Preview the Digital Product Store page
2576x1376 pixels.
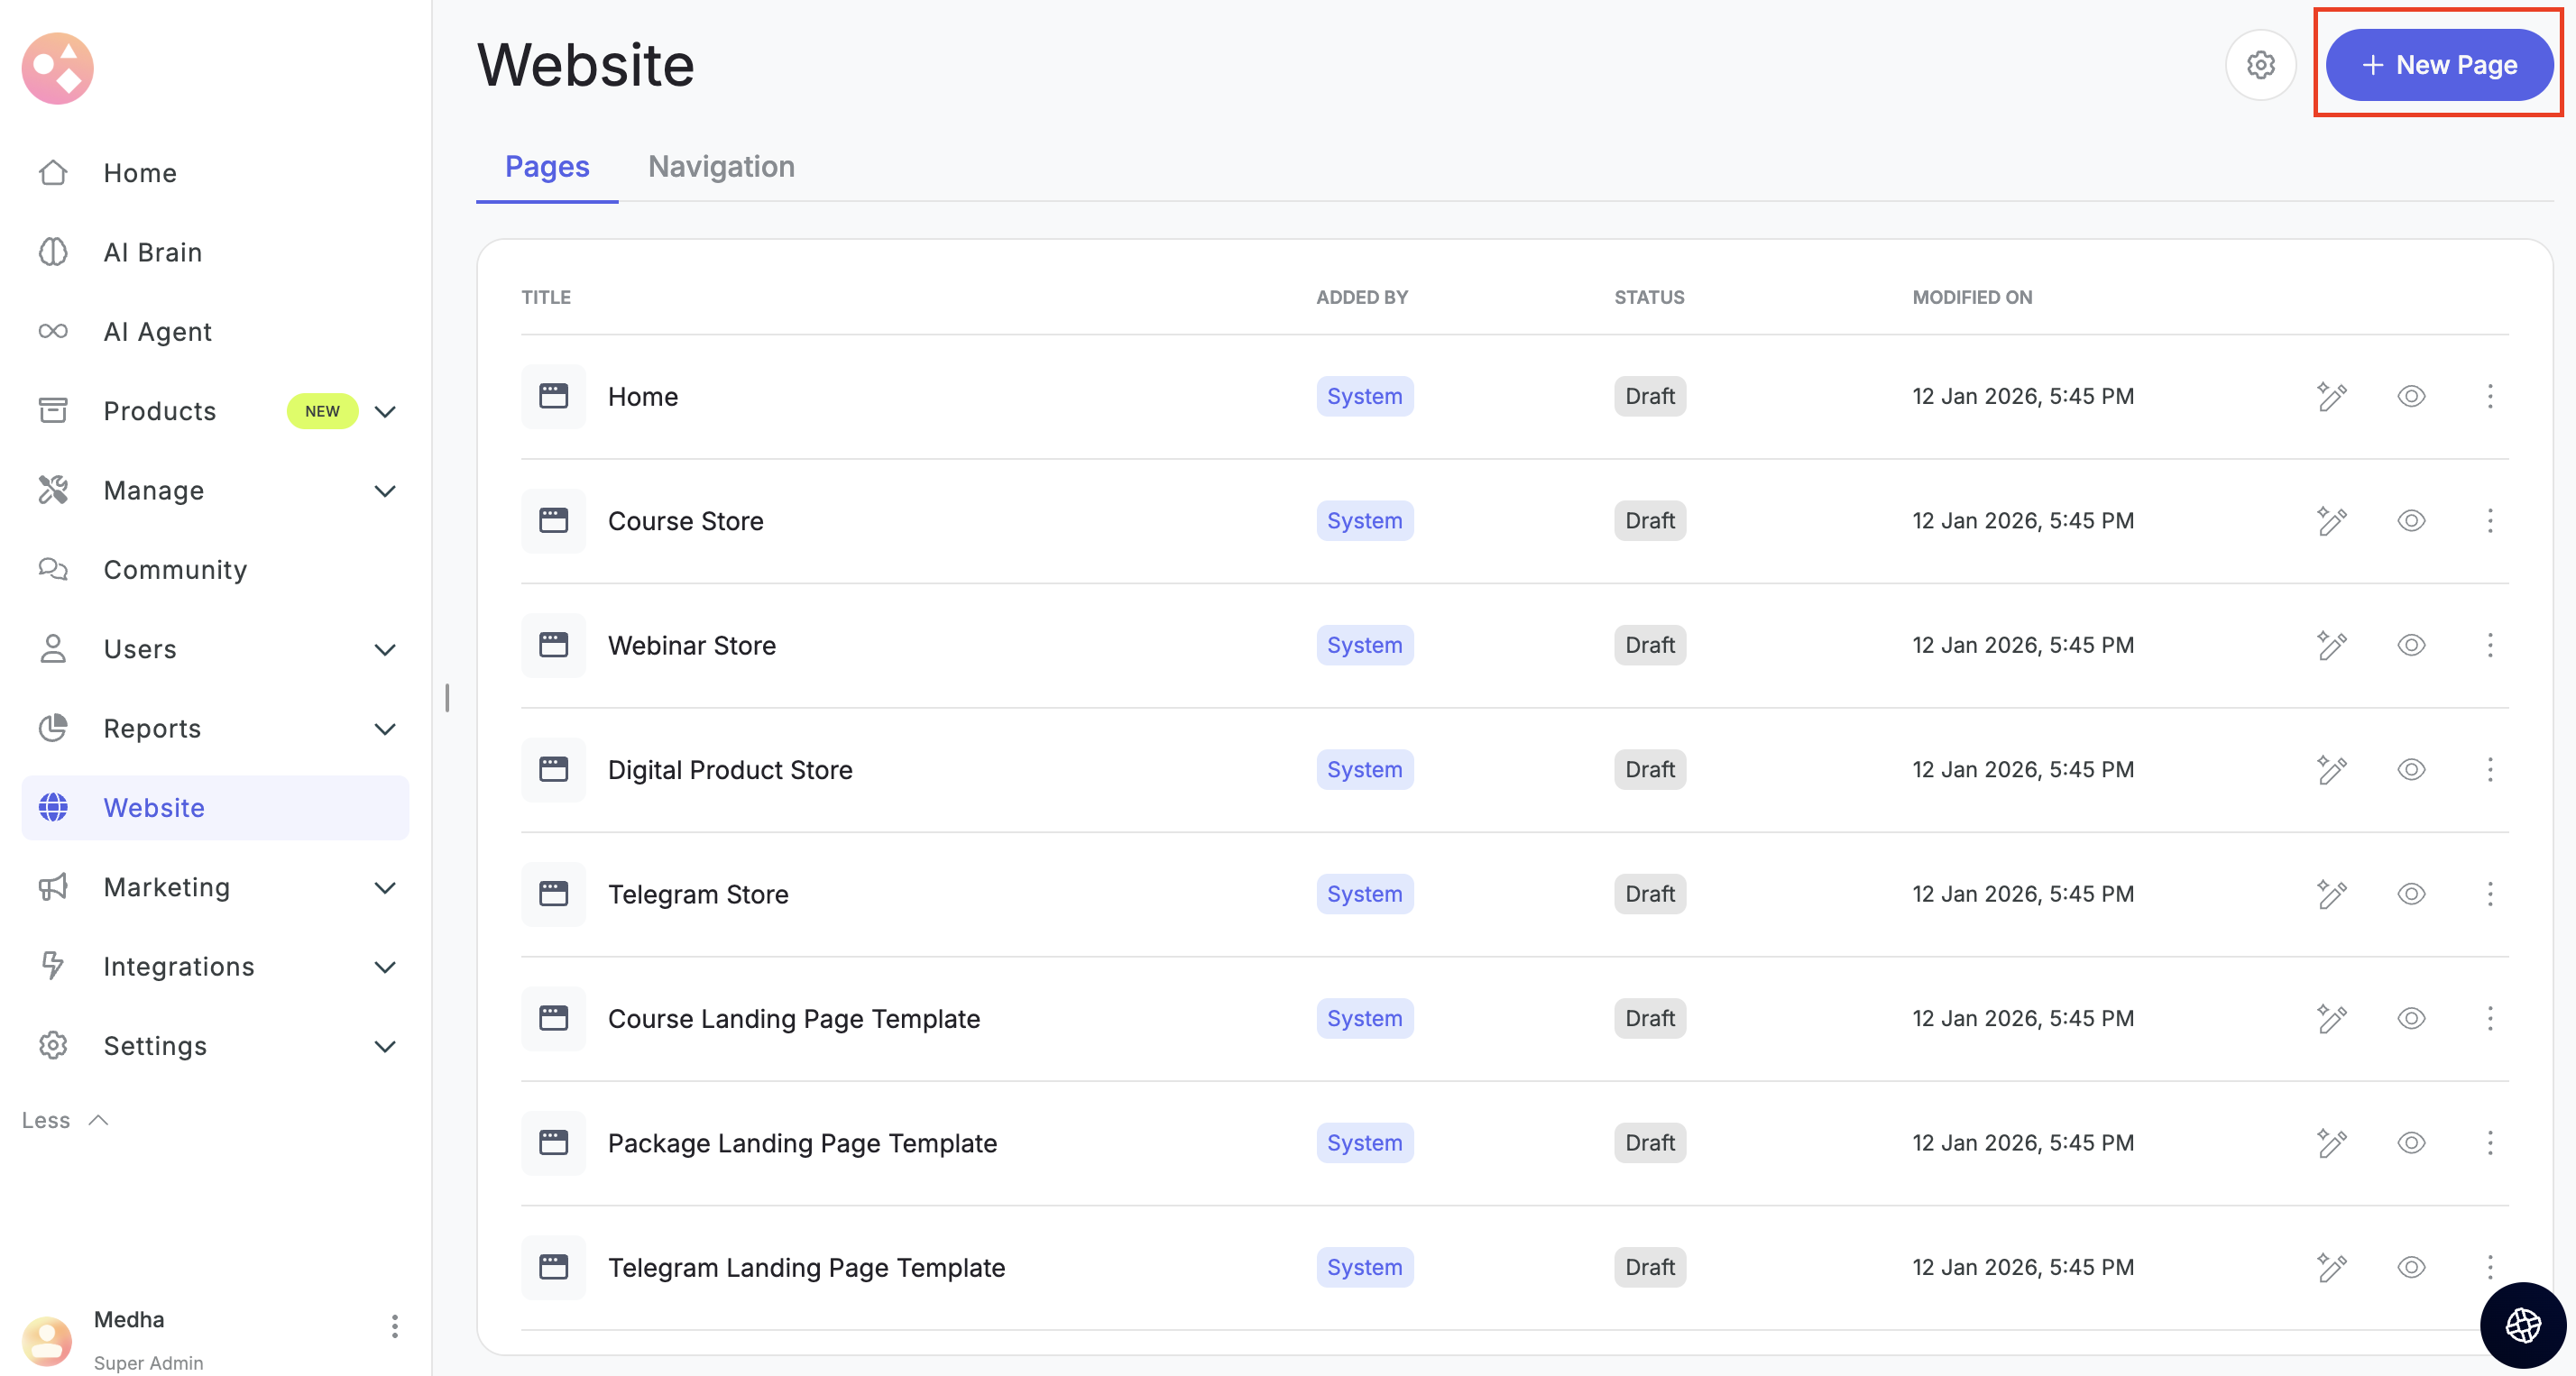(x=2411, y=770)
